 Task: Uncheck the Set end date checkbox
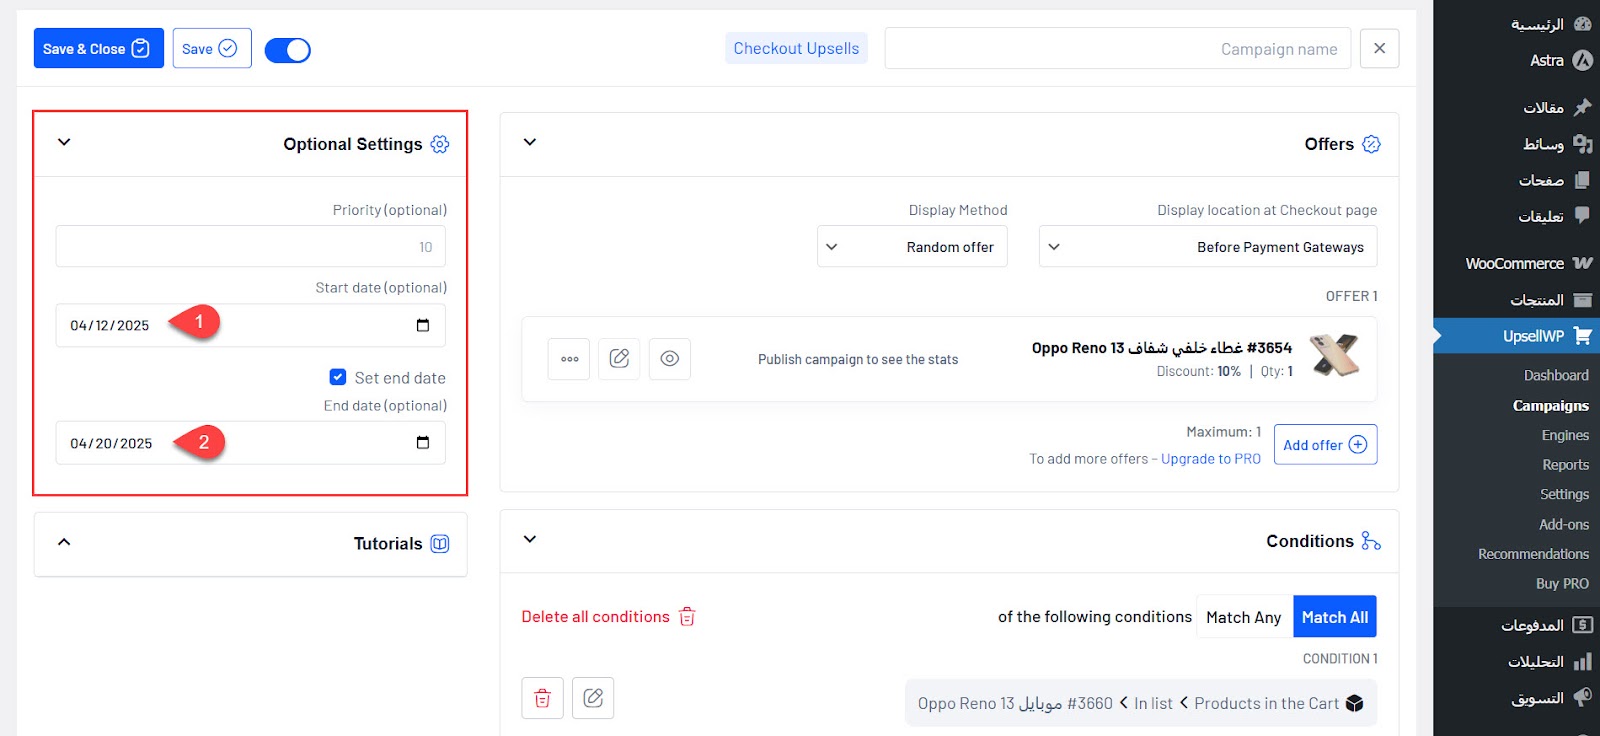click(x=338, y=377)
